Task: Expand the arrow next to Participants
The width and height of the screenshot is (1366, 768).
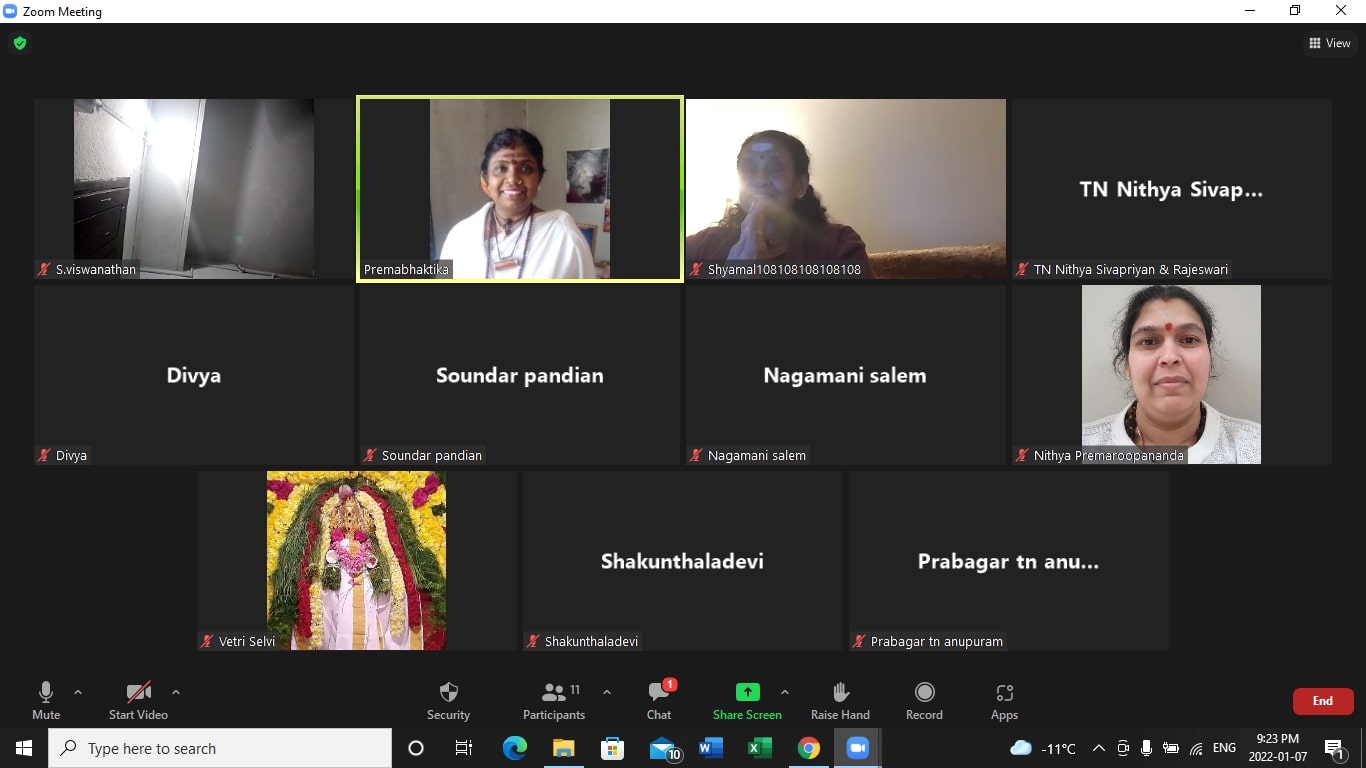Action: click(606, 692)
